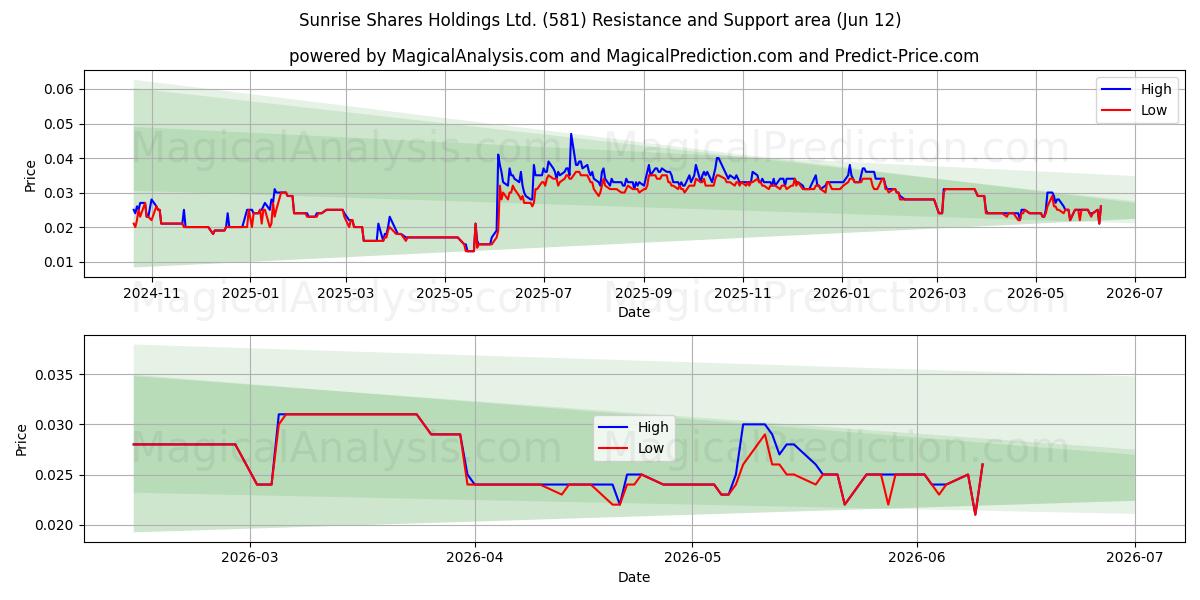Click the 2025-11 tick label
This screenshot has height=600, width=1200.
tap(742, 294)
